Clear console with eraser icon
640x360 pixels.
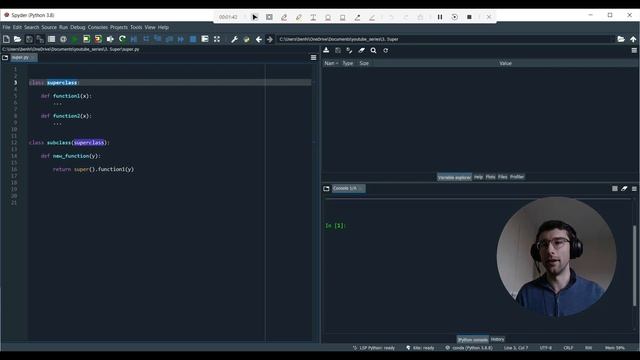click(x=624, y=189)
